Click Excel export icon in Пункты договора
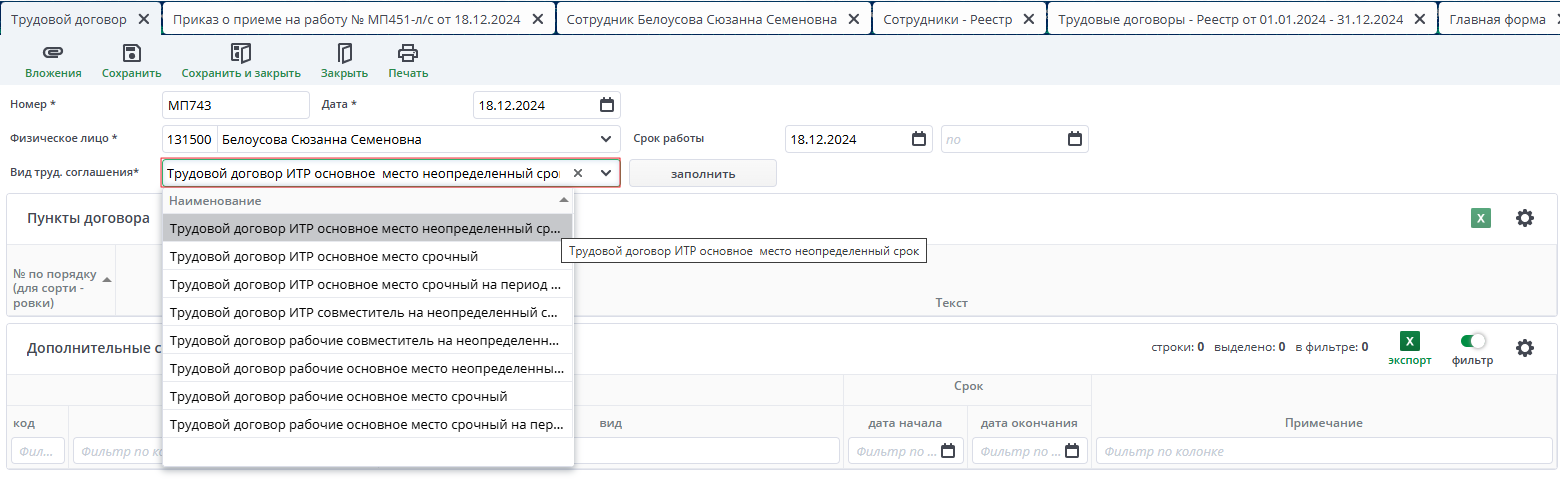Screen dimensions: 1560x479 1480,218
